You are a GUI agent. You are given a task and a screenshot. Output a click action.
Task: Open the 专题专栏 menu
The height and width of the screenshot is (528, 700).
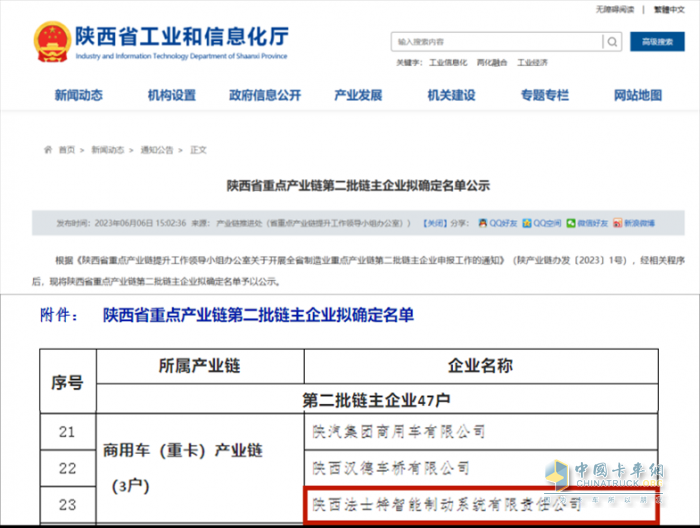pyautogui.click(x=545, y=95)
